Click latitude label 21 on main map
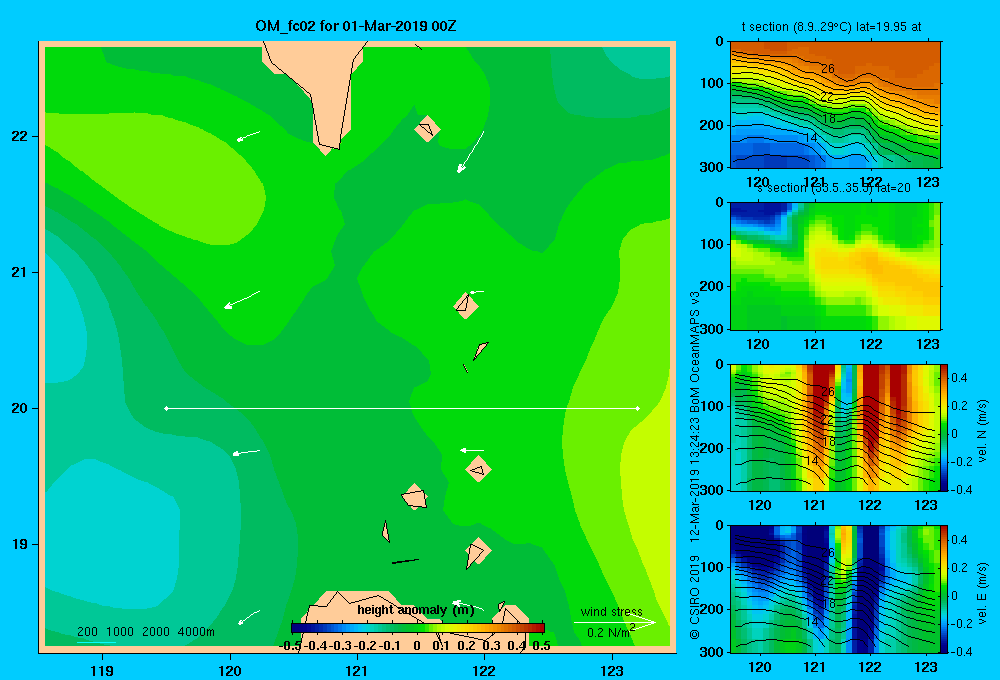 pos(19,272)
